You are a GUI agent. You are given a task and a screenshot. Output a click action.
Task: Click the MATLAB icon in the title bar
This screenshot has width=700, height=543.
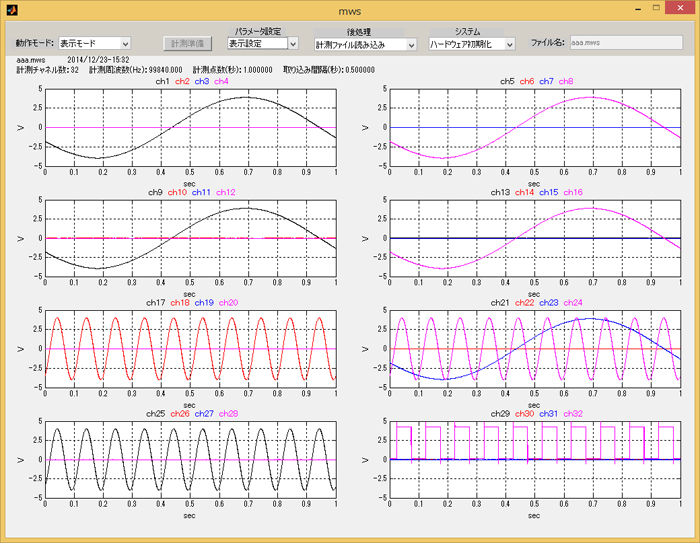coord(12,9)
